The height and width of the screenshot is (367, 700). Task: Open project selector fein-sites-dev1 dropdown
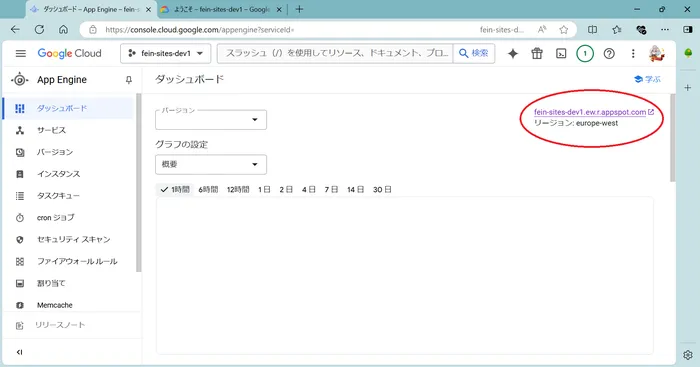pyautogui.click(x=166, y=54)
